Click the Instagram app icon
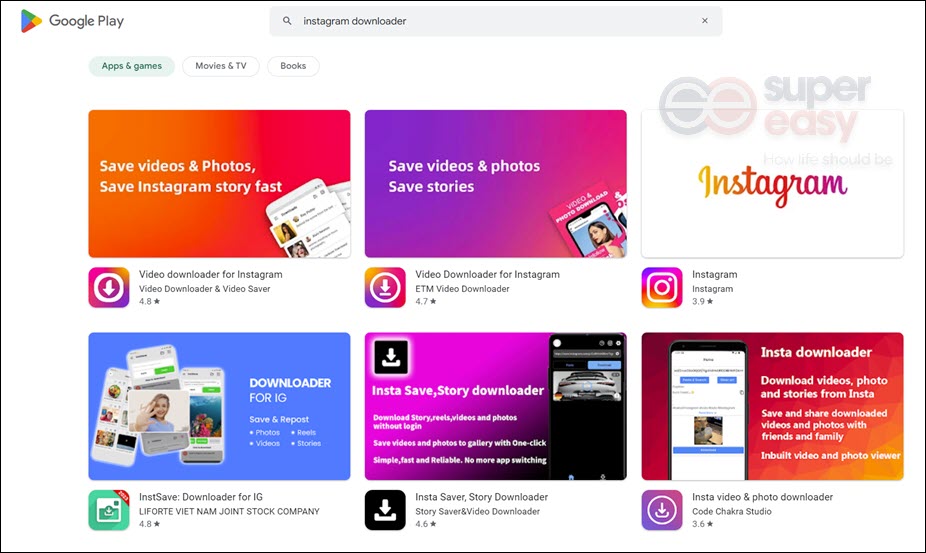The height and width of the screenshot is (553, 926). [x=662, y=288]
